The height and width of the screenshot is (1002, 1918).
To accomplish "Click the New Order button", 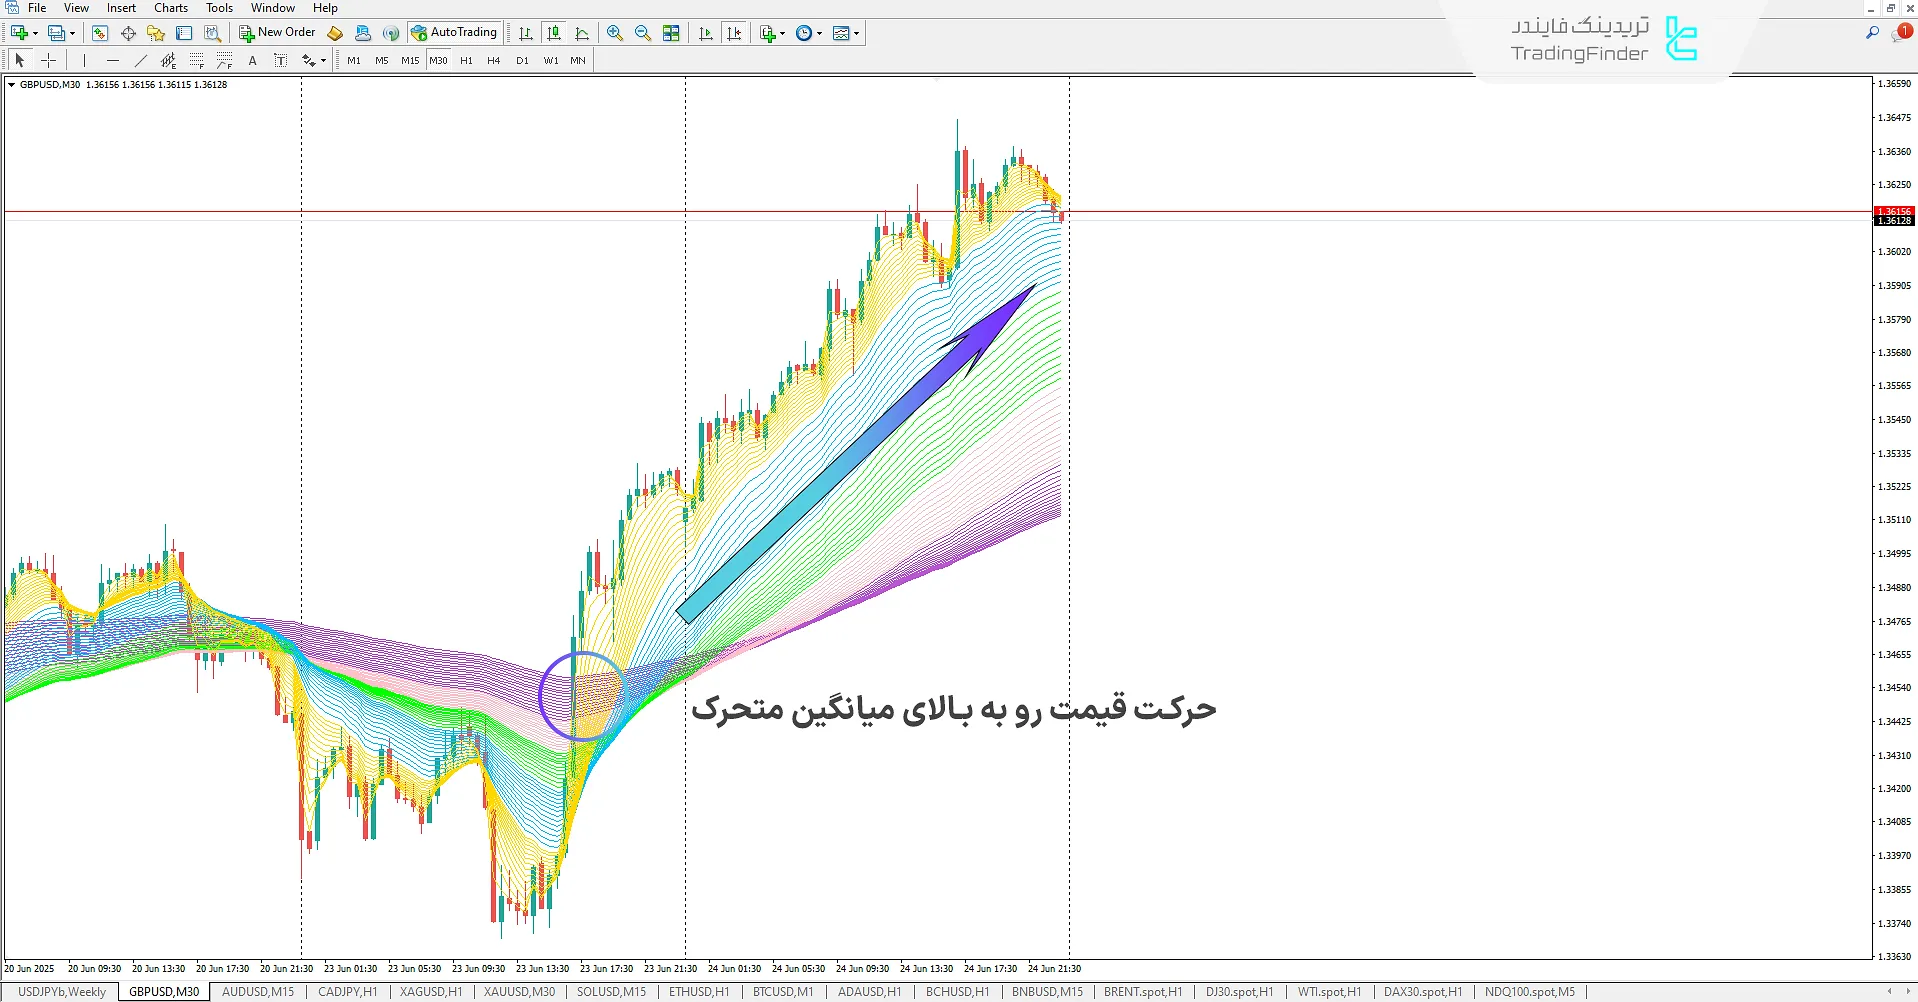I will 277,33.
